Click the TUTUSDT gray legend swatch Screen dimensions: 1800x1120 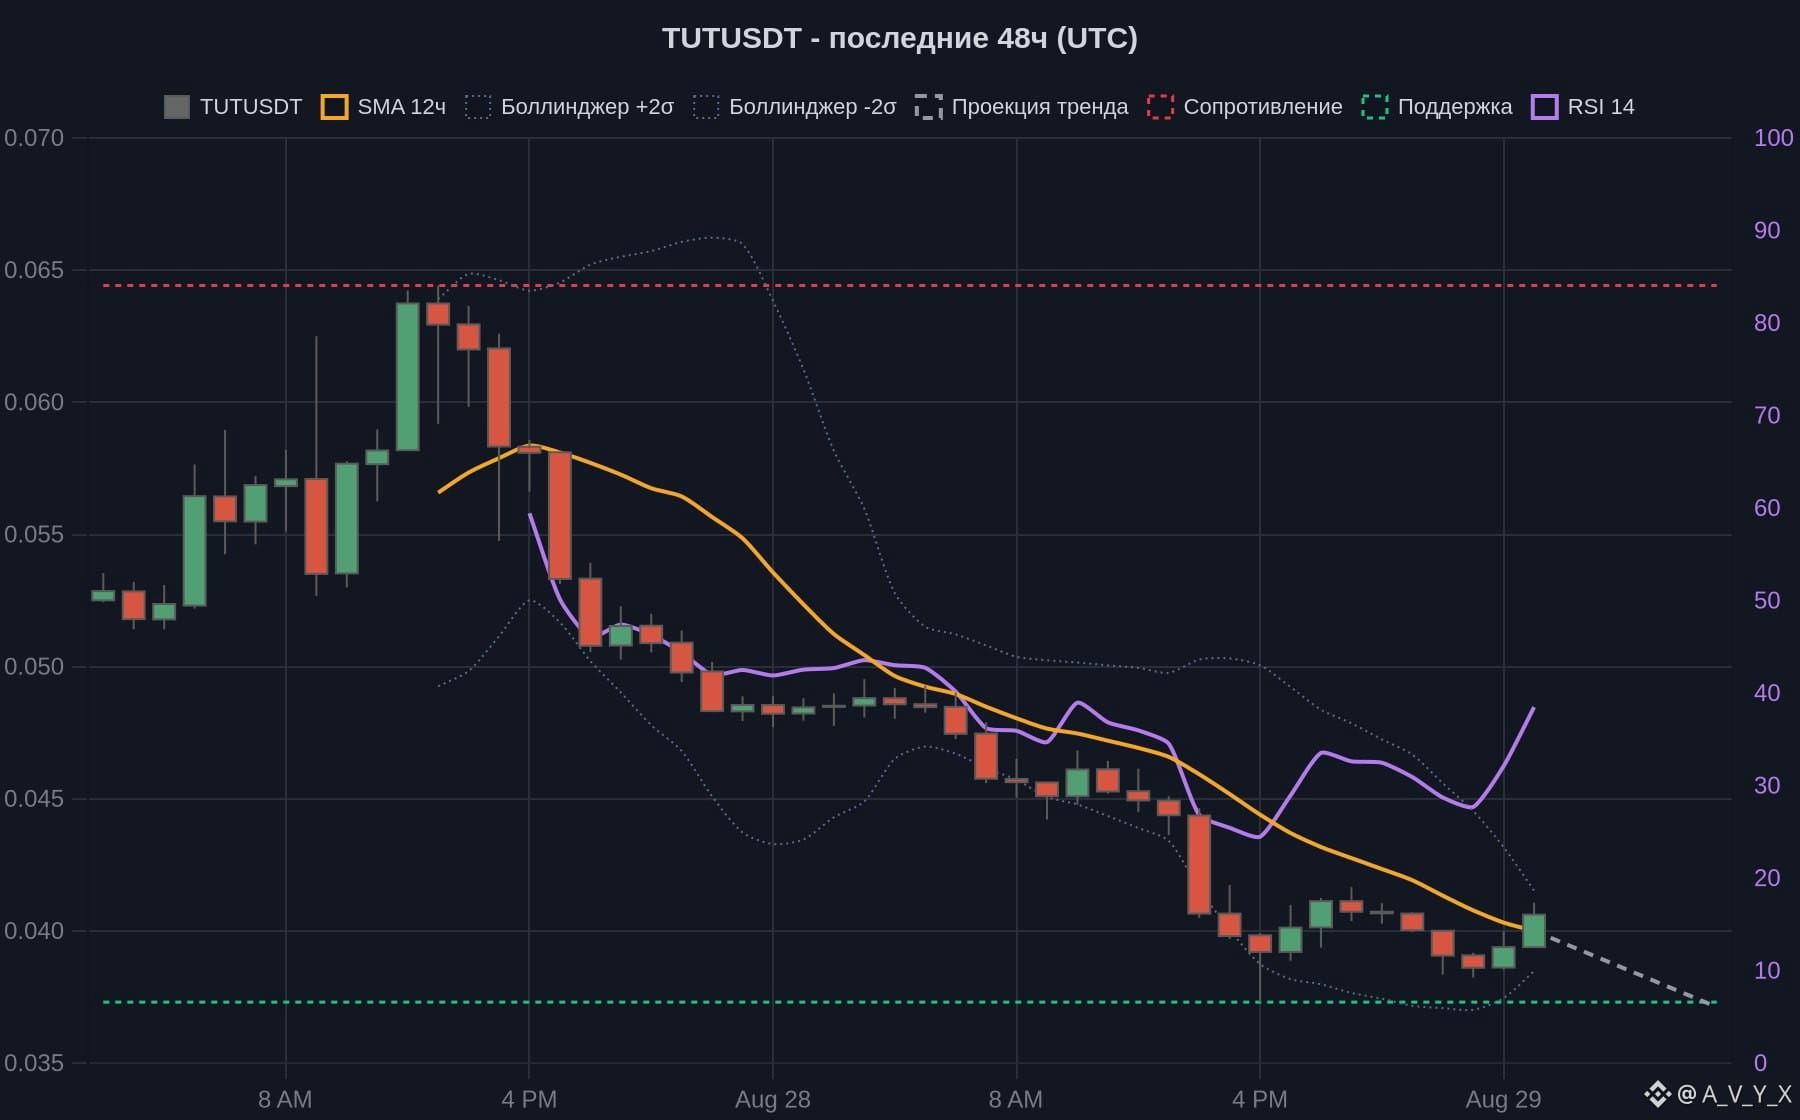point(177,107)
